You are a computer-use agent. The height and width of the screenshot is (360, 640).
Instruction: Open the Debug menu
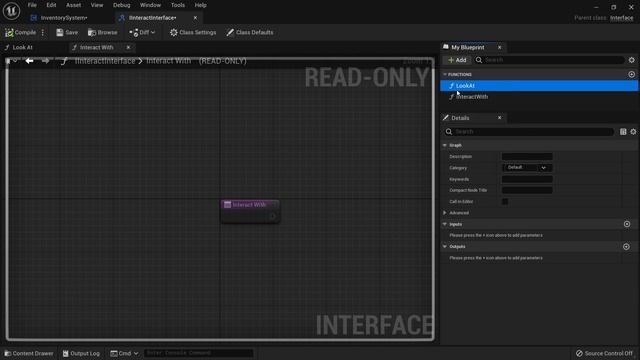[122, 5]
